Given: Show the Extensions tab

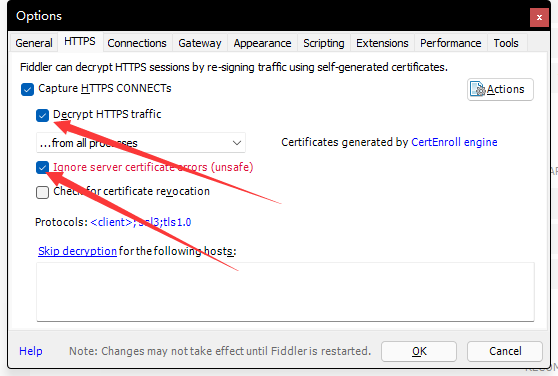Looking at the screenshot, I should tap(382, 43).
